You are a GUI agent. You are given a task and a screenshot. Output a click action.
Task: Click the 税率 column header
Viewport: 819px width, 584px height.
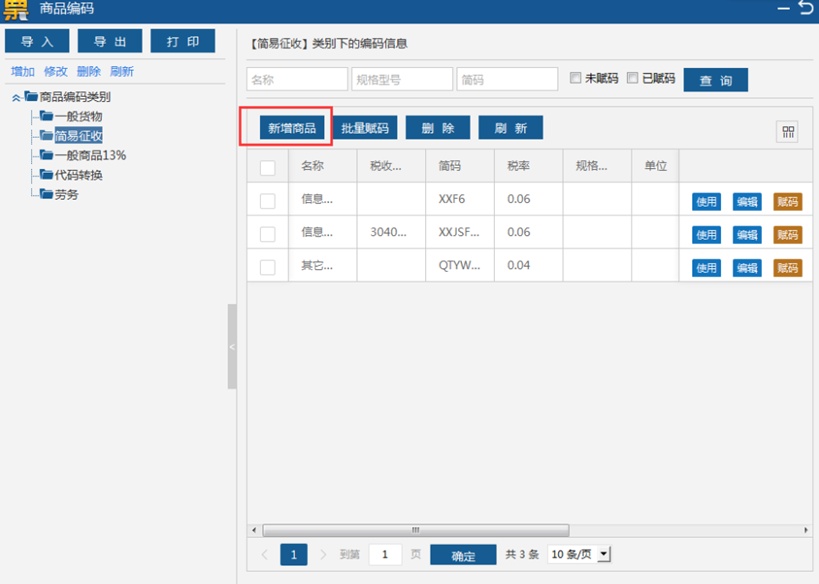click(x=529, y=166)
